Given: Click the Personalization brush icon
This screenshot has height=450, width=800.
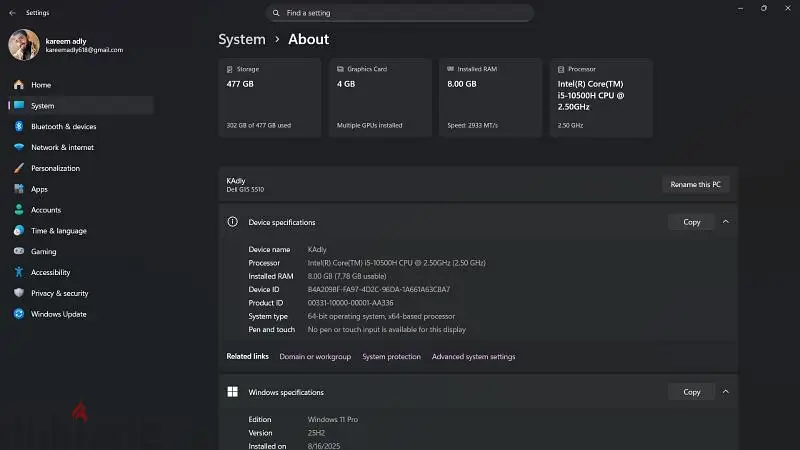Looking at the screenshot, I should pos(19,168).
